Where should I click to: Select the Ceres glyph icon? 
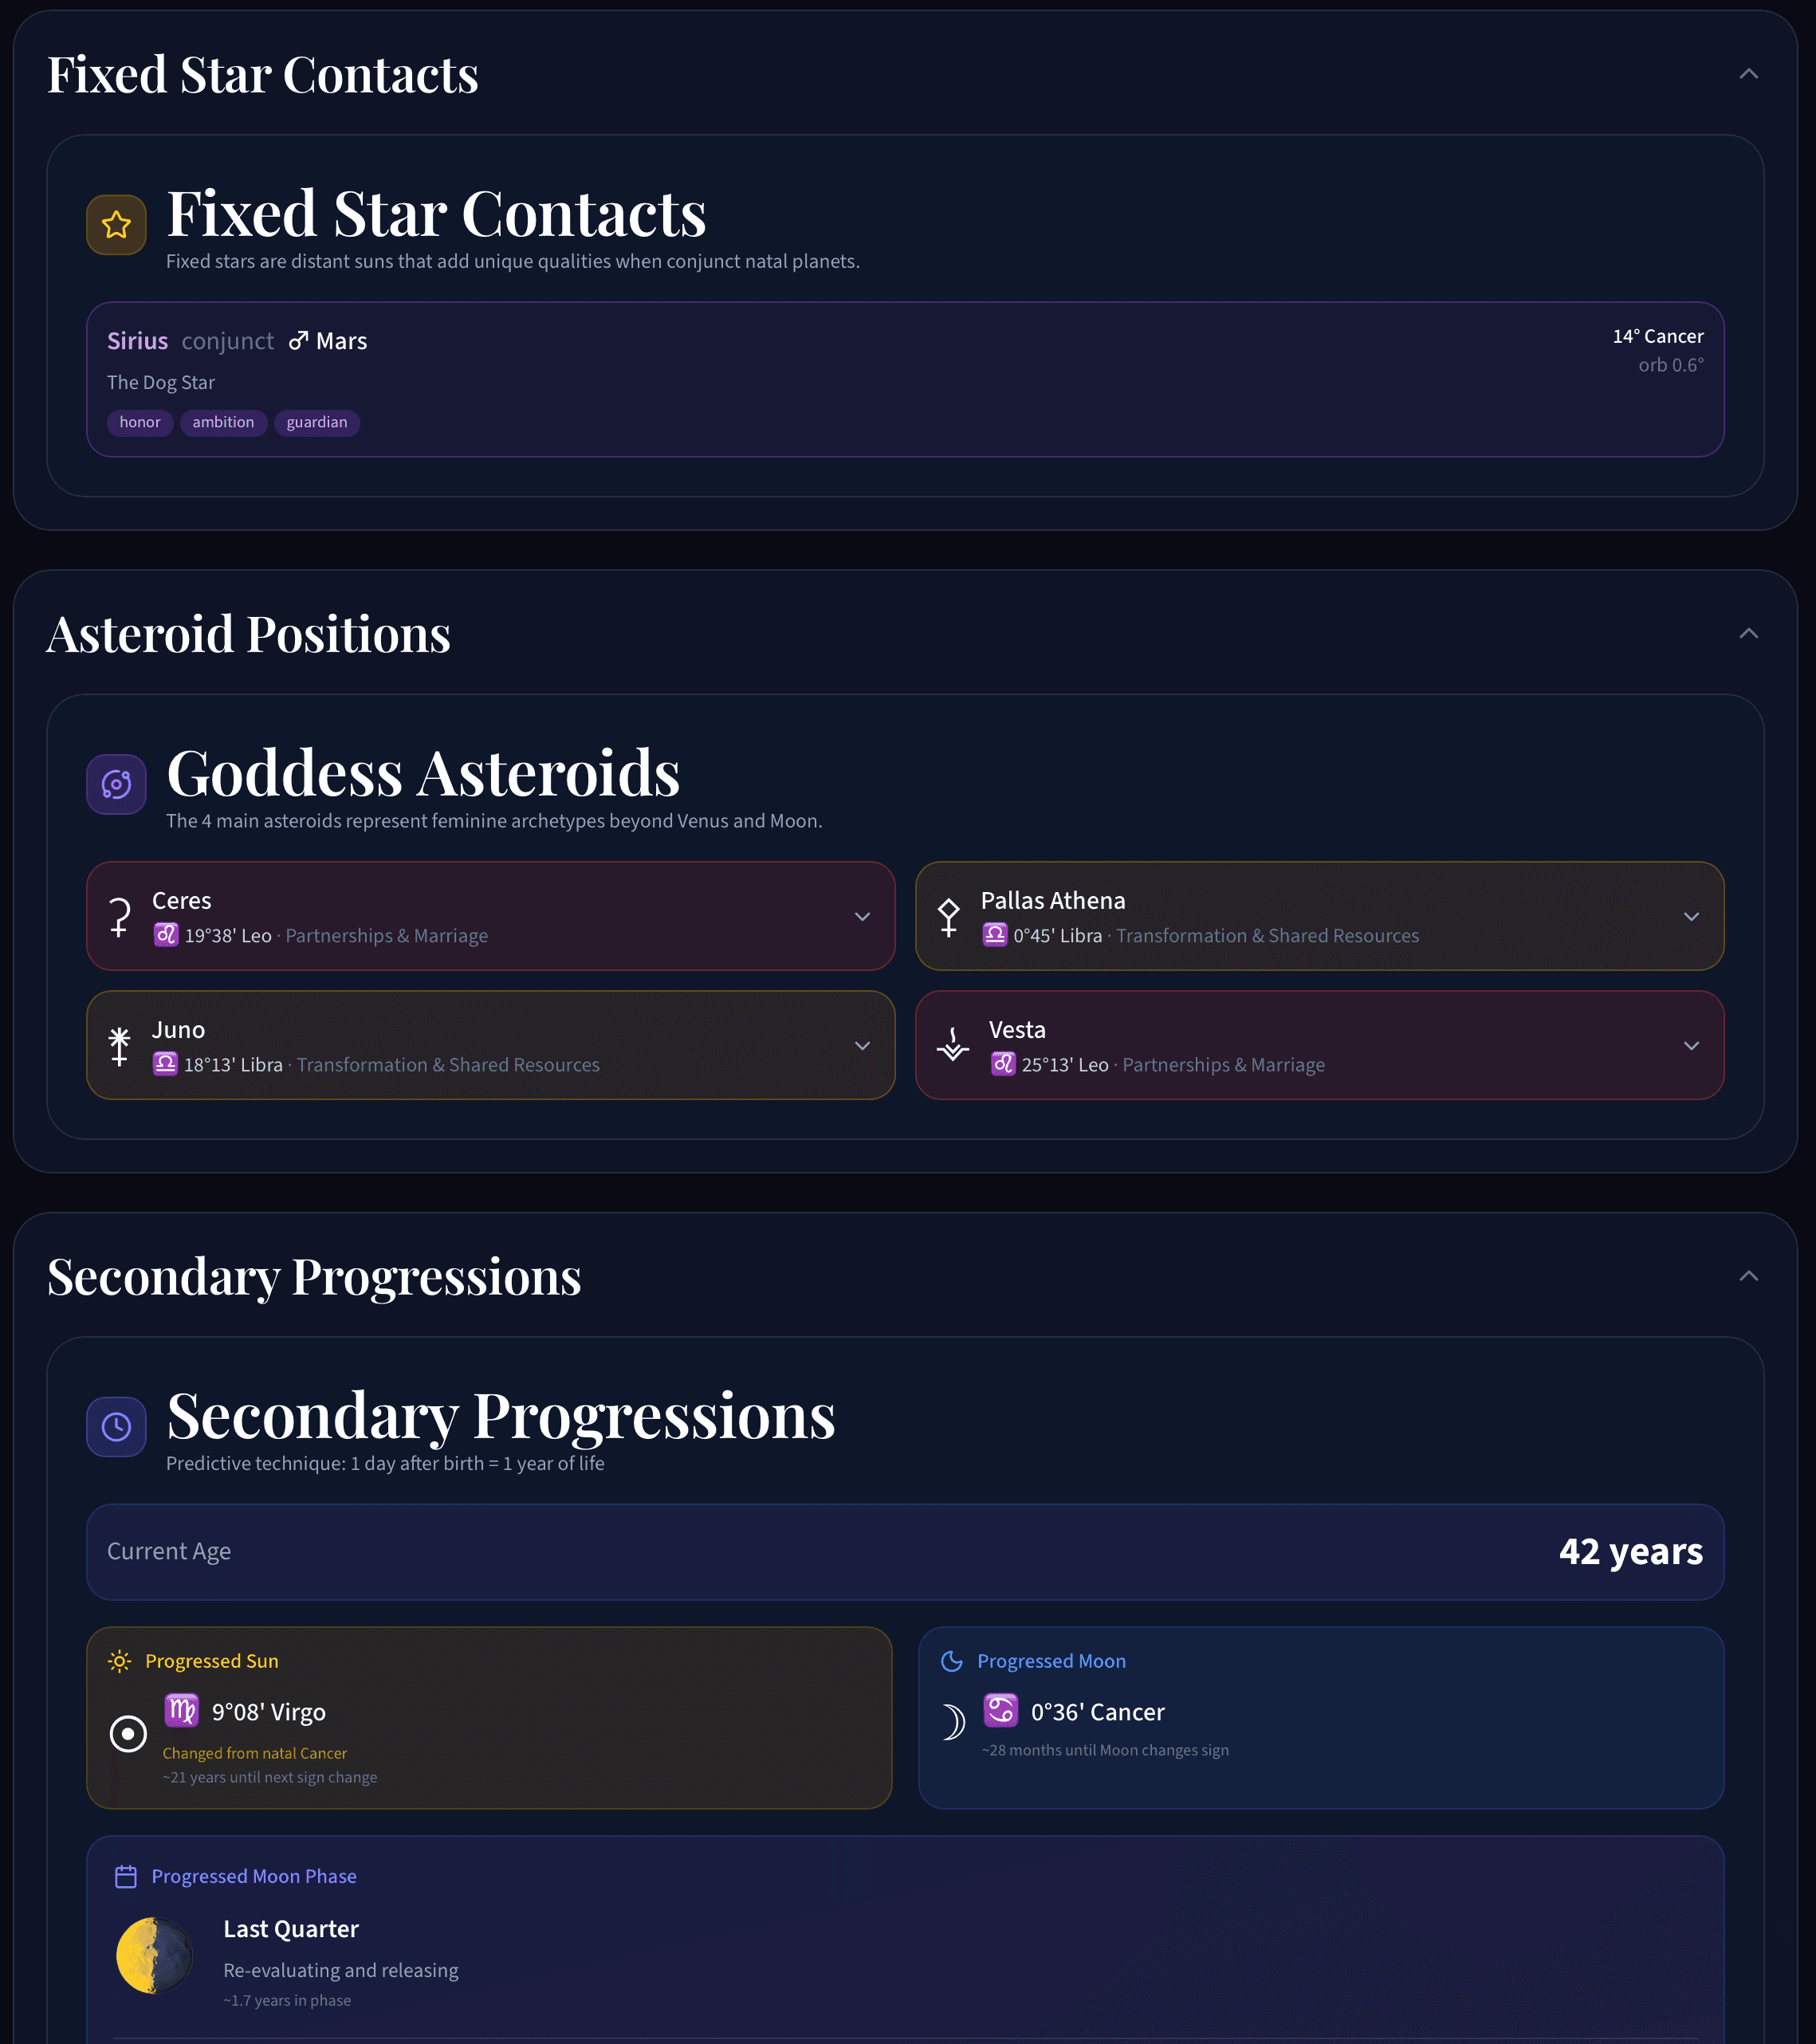(x=120, y=916)
